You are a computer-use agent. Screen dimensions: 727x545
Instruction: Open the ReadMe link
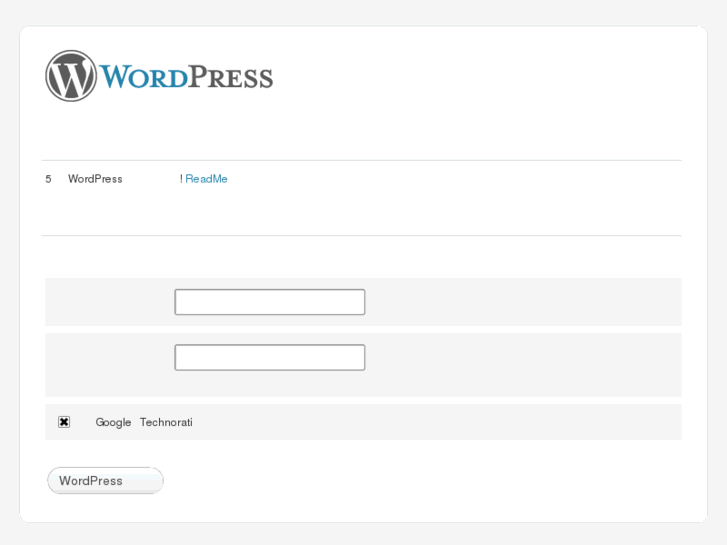[x=206, y=179]
